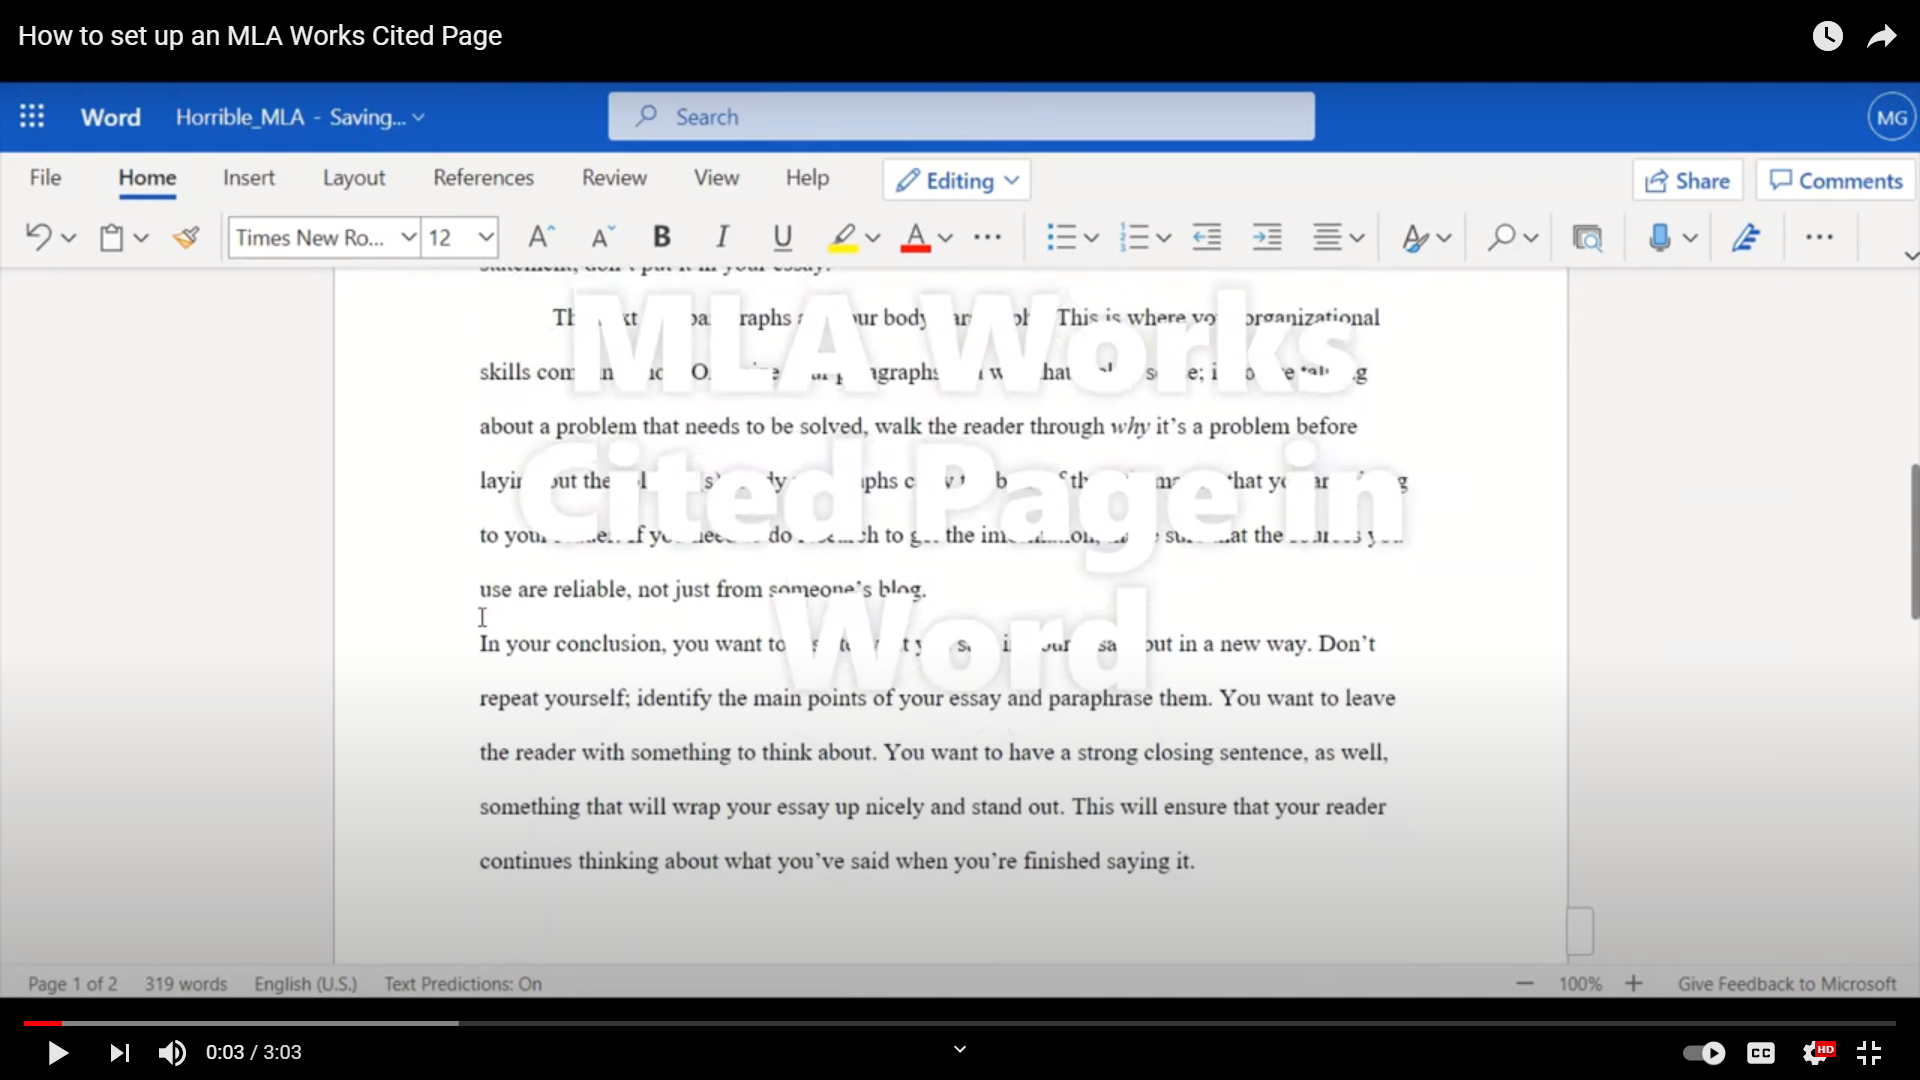Expand bullet style dropdown arrow
This screenshot has width=1920, height=1080.
pos(1091,238)
